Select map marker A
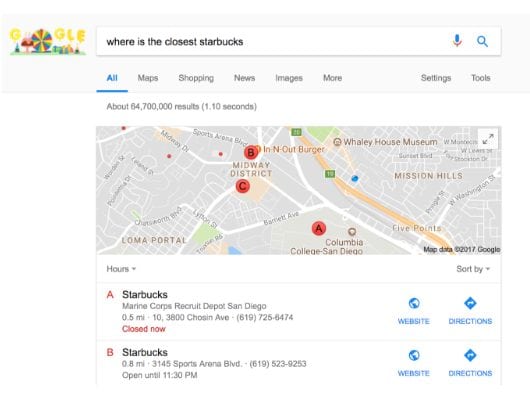This screenshot has height=414, width=530. [x=318, y=228]
